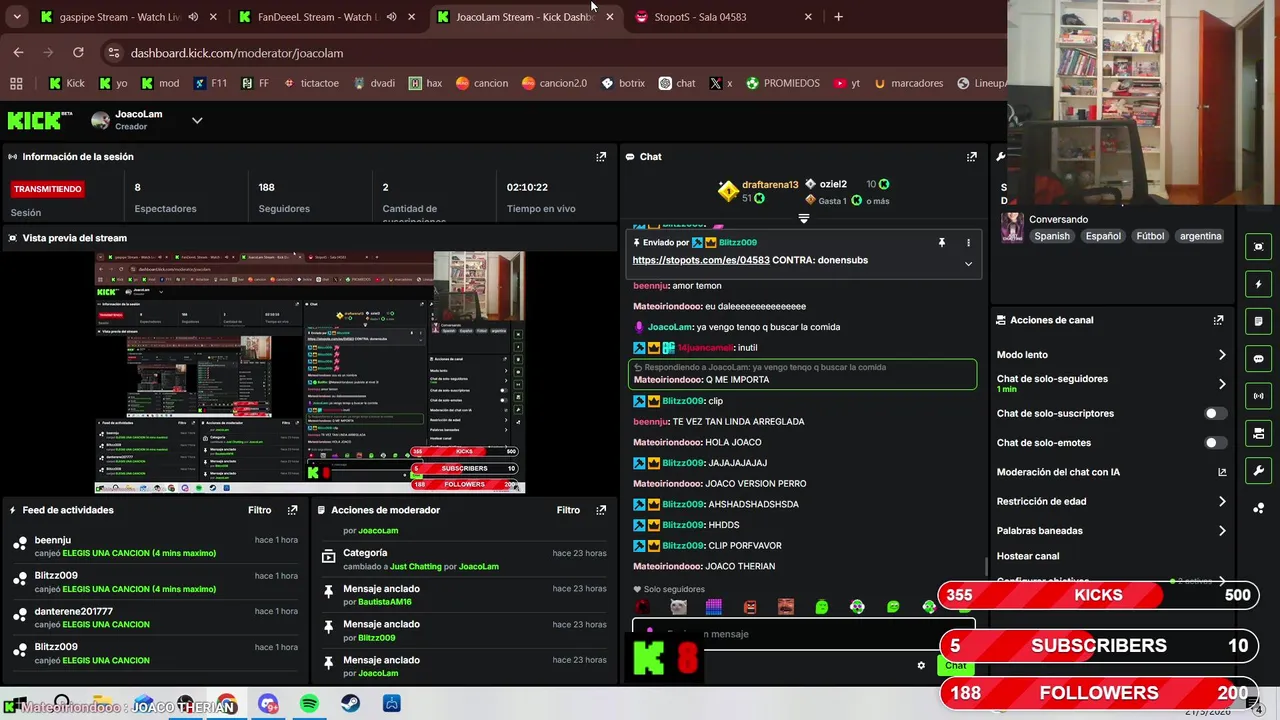The image size is (1280, 720).
Task: Open chat settings gear icon
Action: coord(921,665)
